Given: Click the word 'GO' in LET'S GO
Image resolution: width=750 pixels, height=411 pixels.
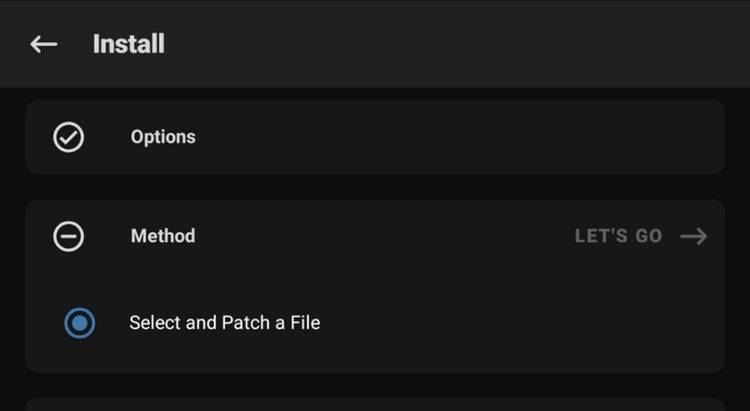Looking at the screenshot, I should point(649,236).
